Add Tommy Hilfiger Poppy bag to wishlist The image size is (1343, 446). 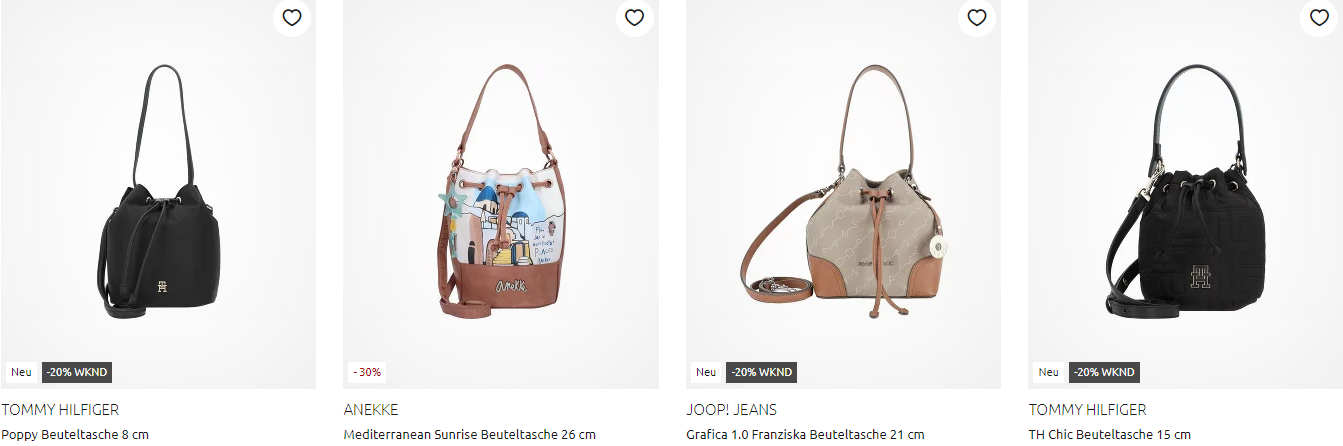click(292, 17)
